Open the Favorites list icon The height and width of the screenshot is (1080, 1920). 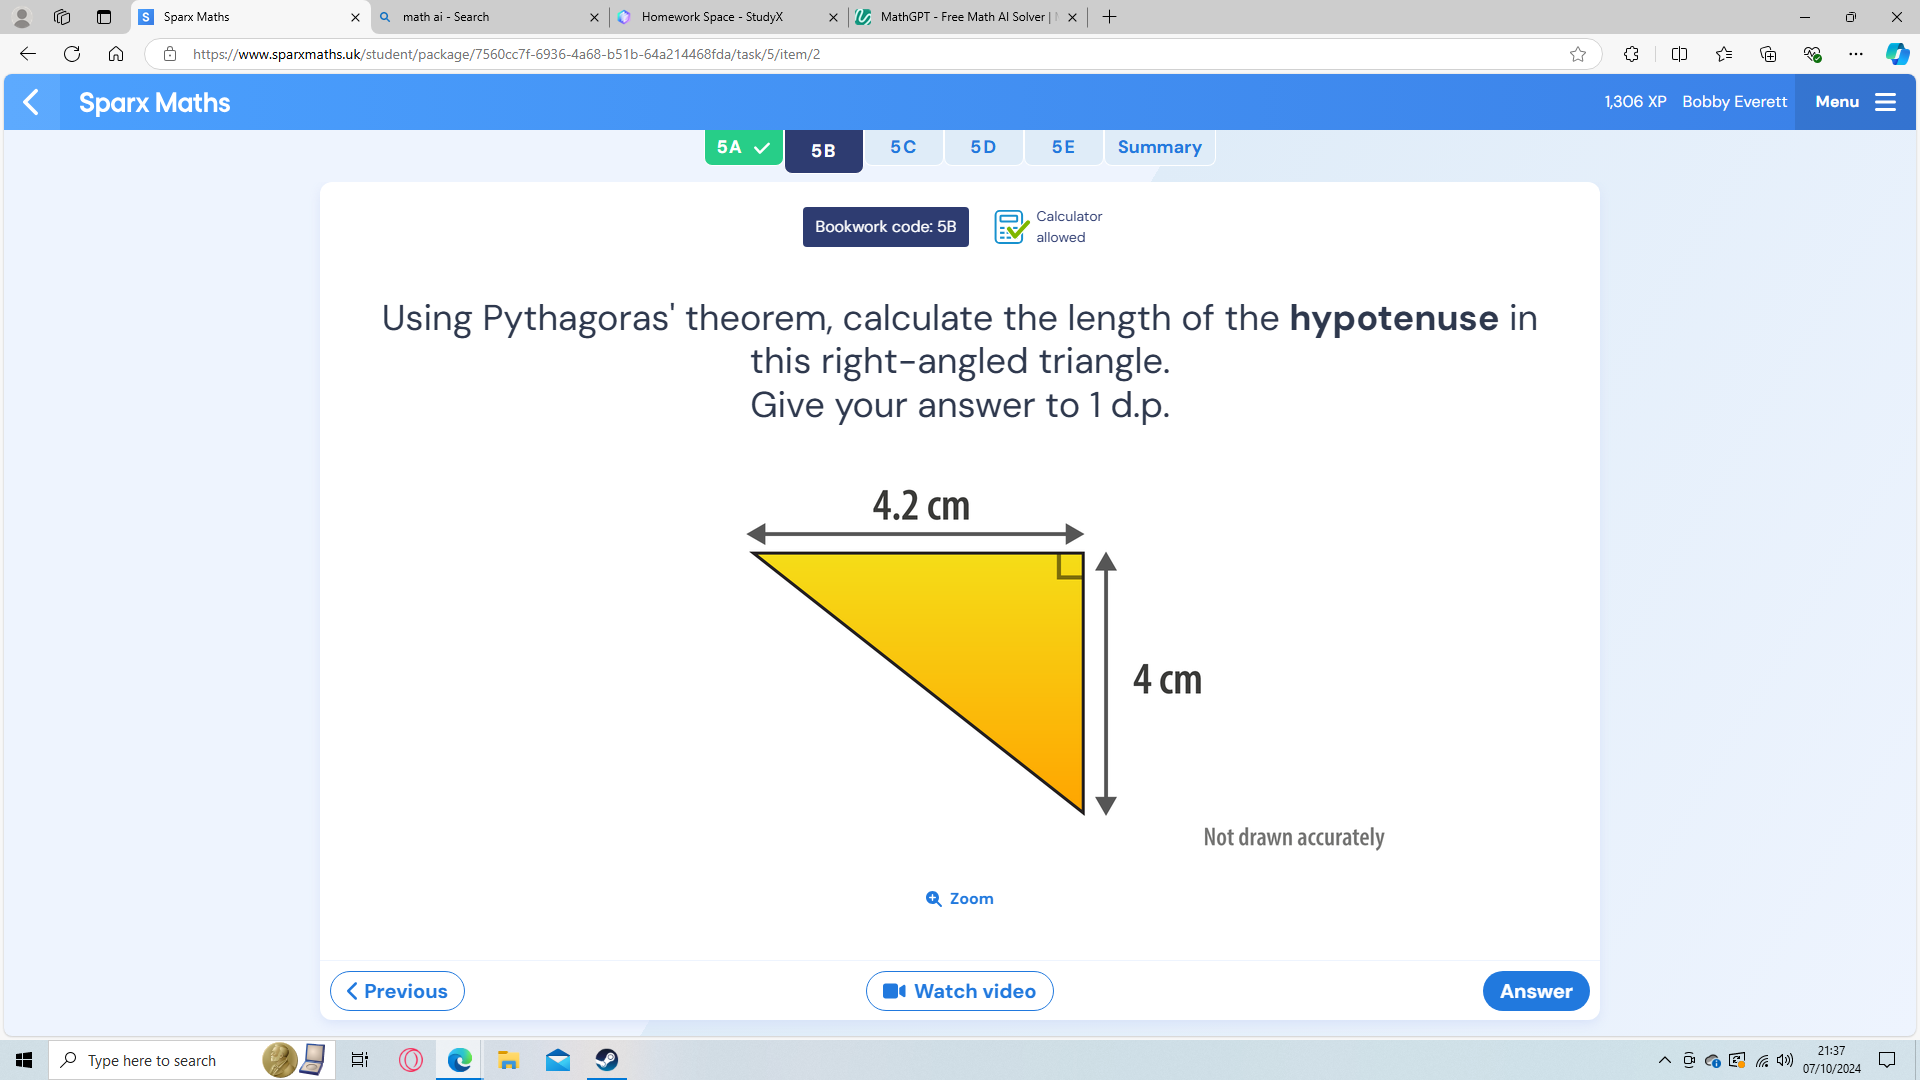1724,54
